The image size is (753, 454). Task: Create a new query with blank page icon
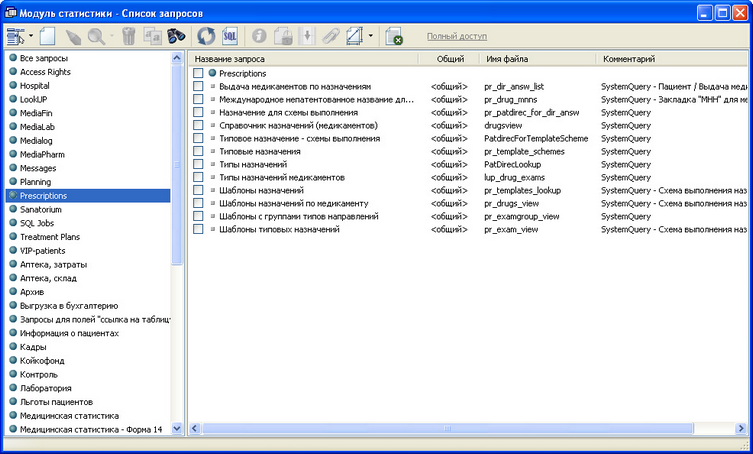pyautogui.click(x=48, y=36)
